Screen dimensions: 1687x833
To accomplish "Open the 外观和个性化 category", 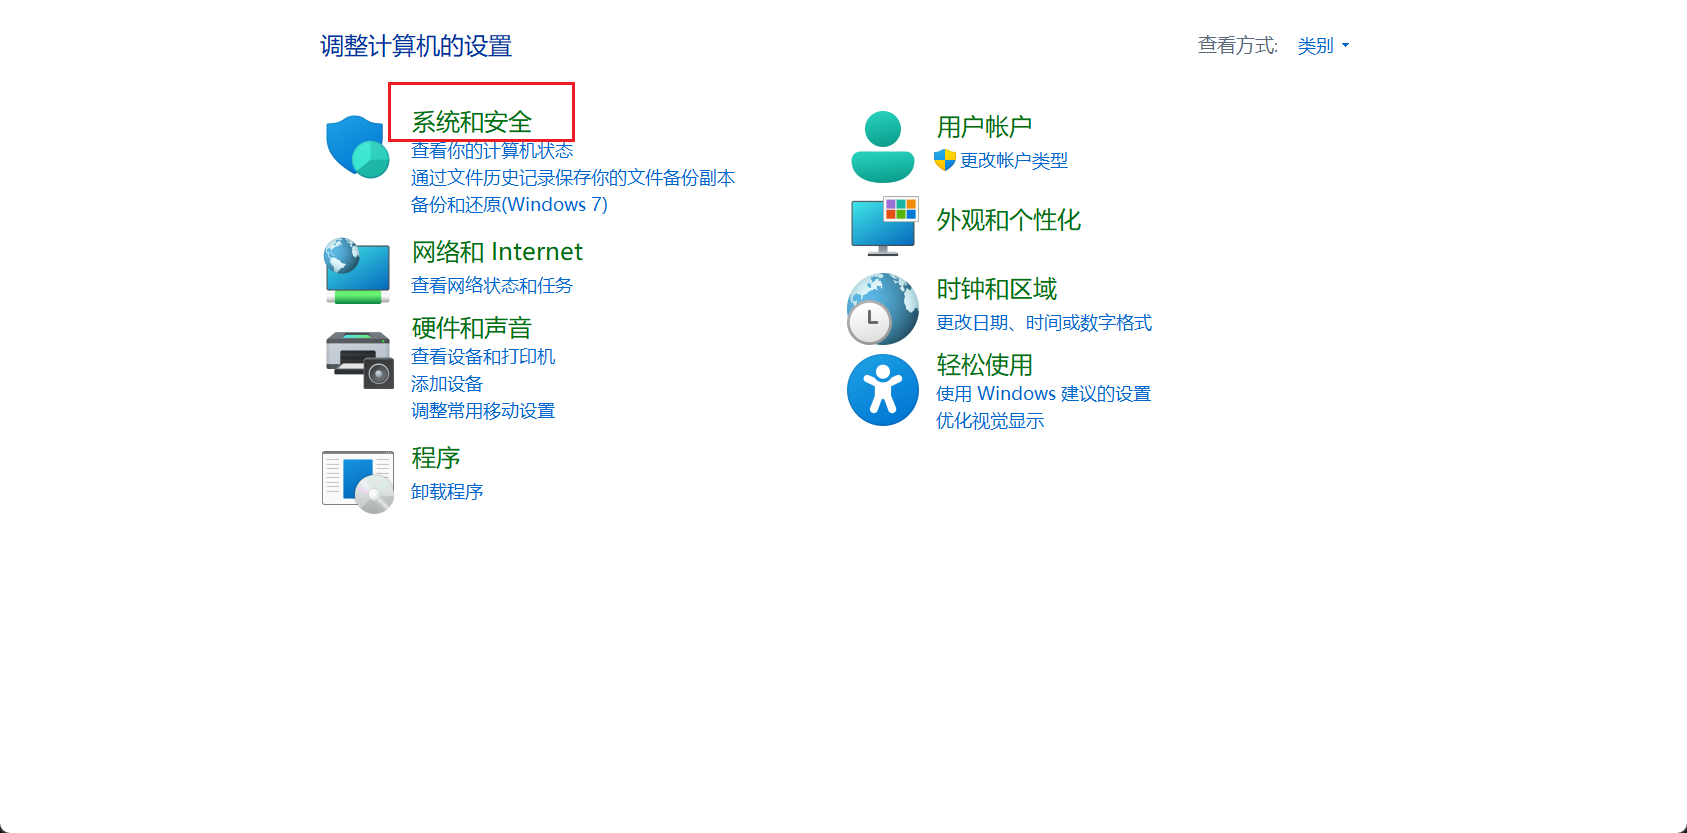I will tap(1008, 220).
